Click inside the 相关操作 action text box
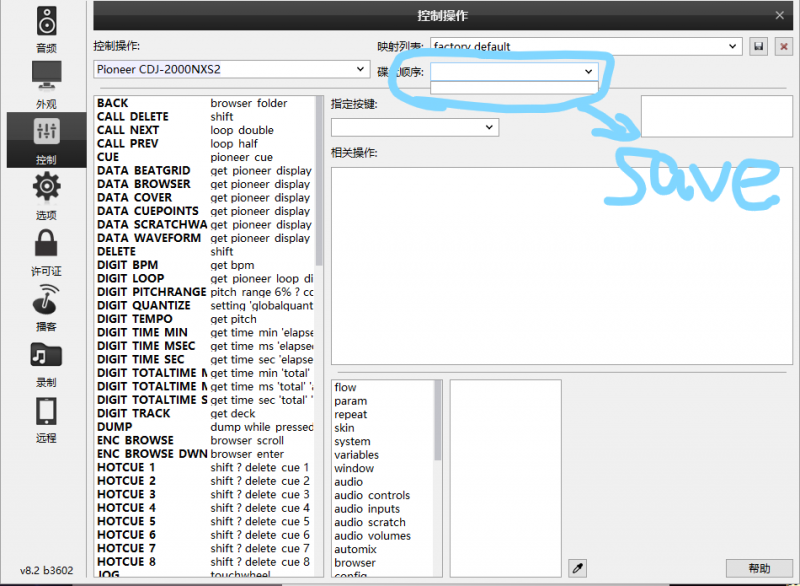Viewport: 800px width, 586px height. [555, 265]
